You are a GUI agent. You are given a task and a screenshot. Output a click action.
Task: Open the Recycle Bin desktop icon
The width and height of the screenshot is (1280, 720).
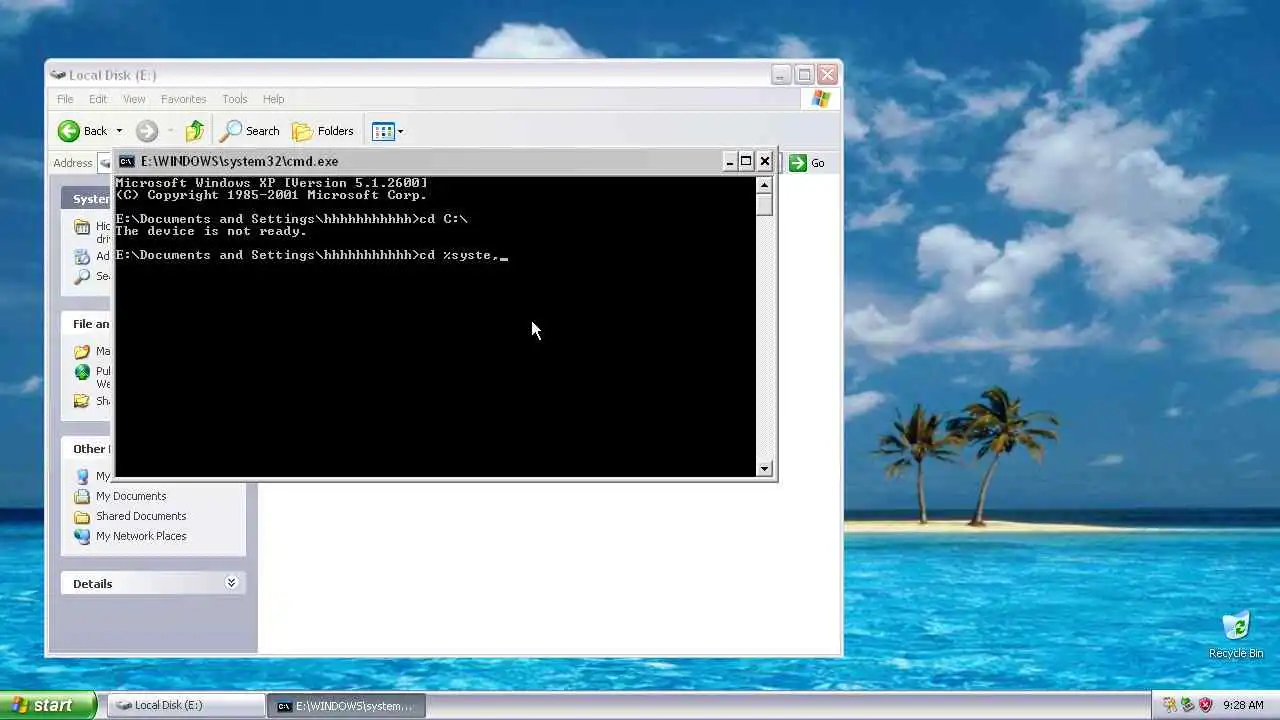pyautogui.click(x=1236, y=633)
